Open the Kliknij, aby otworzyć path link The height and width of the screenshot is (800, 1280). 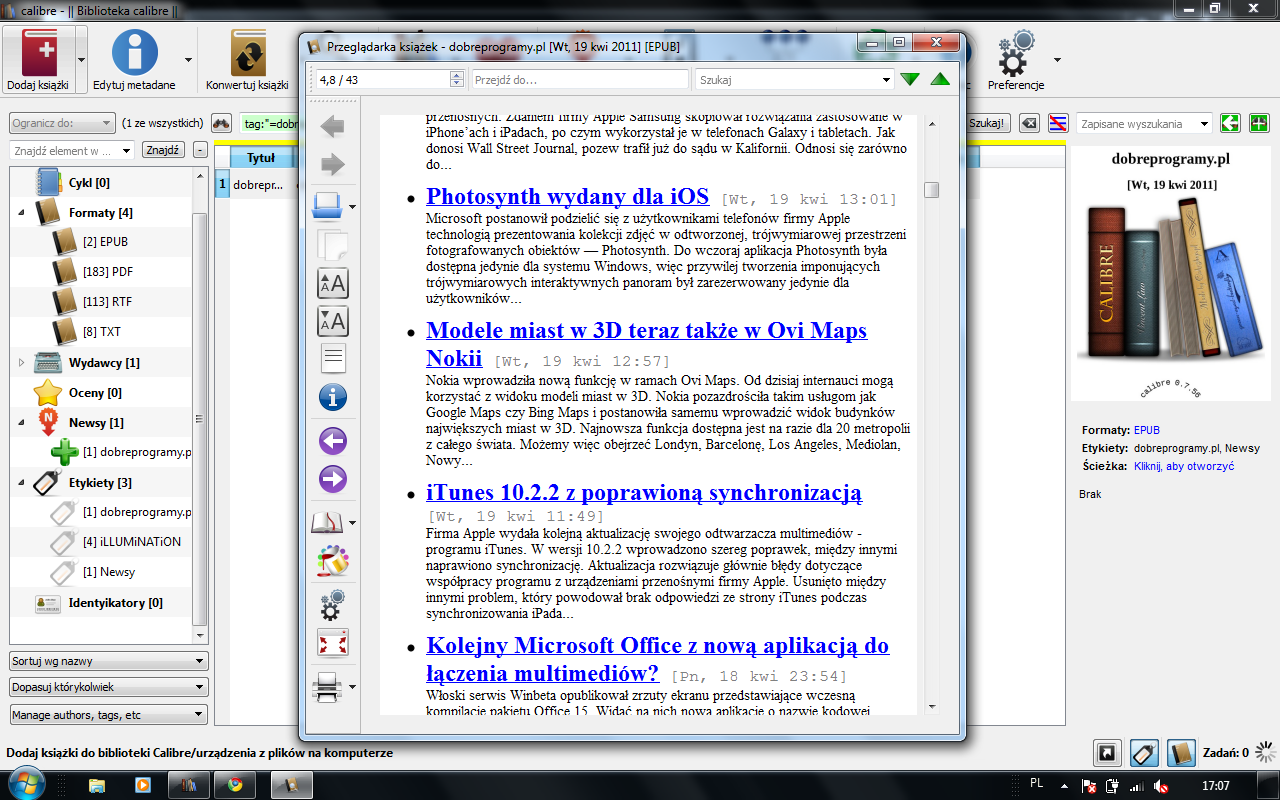1184,466
